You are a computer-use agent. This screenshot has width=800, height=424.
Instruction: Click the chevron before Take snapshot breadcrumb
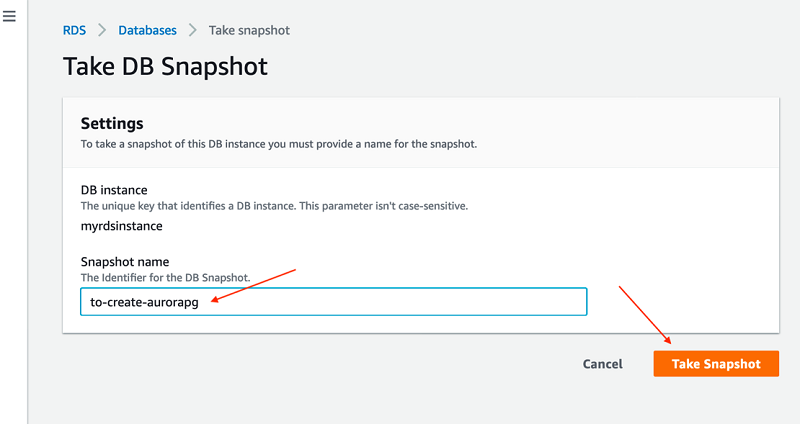(192, 31)
